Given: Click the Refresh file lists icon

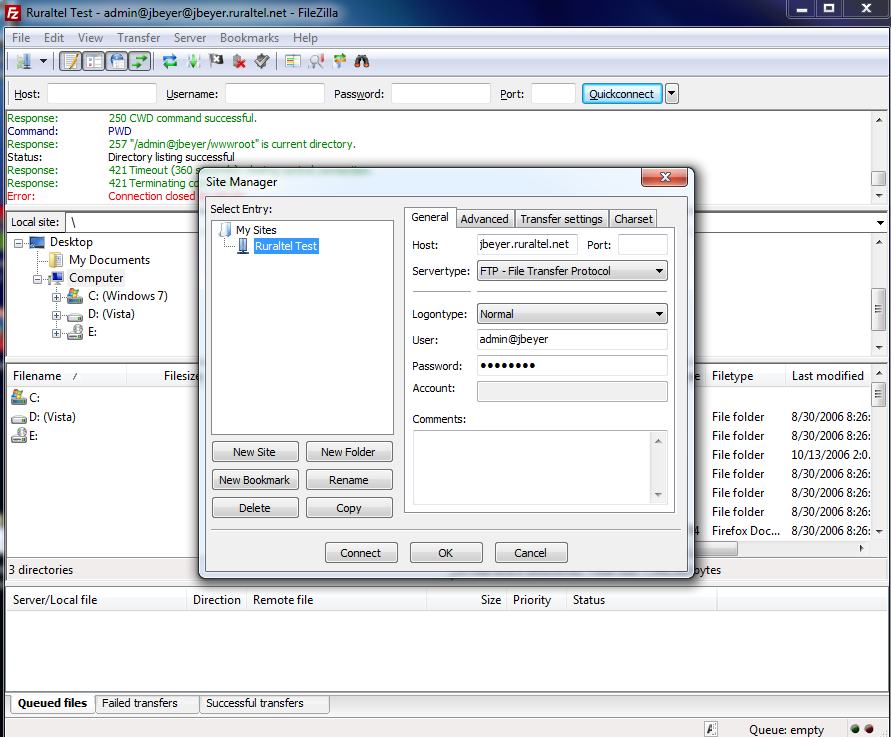Looking at the screenshot, I should tap(170, 61).
